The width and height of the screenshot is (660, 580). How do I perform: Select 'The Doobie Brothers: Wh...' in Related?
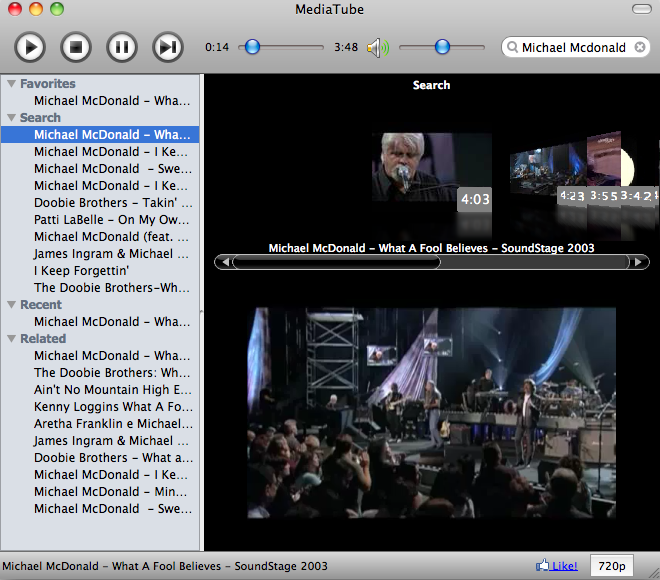point(100,373)
